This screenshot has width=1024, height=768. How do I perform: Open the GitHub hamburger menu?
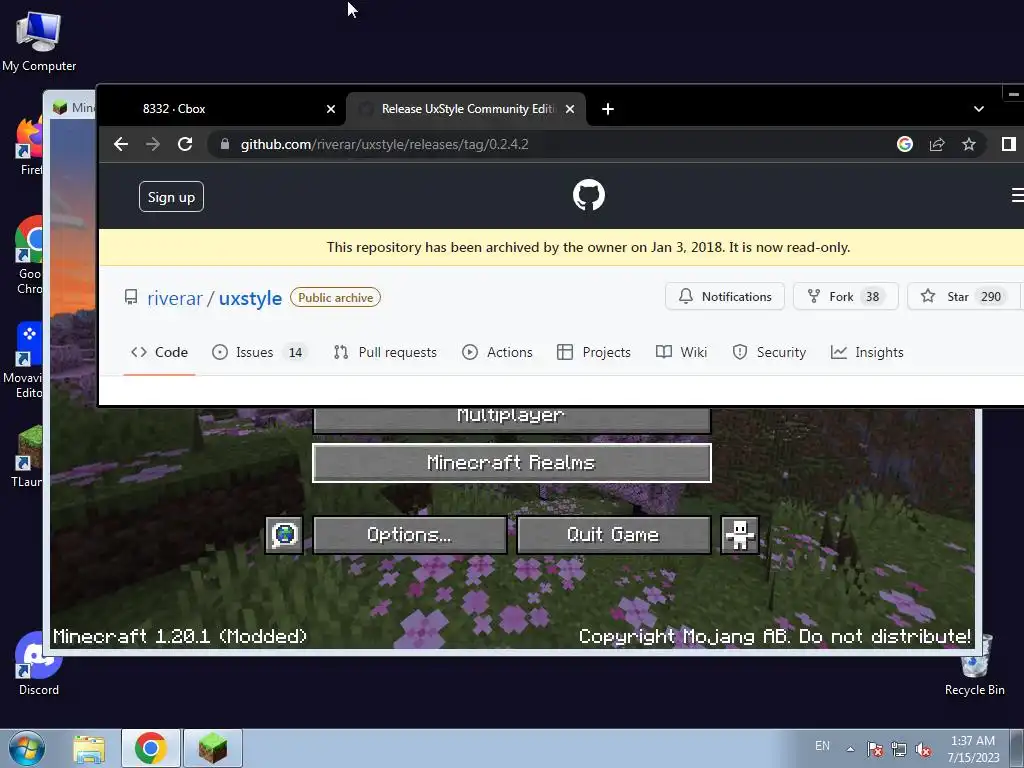1017,195
